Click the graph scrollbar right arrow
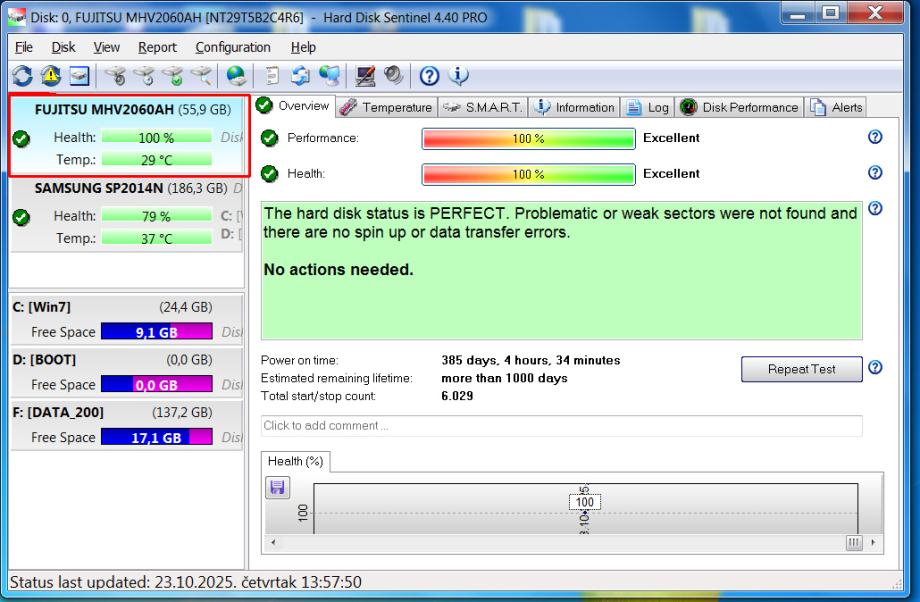This screenshot has width=920, height=602. tap(873, 543)
